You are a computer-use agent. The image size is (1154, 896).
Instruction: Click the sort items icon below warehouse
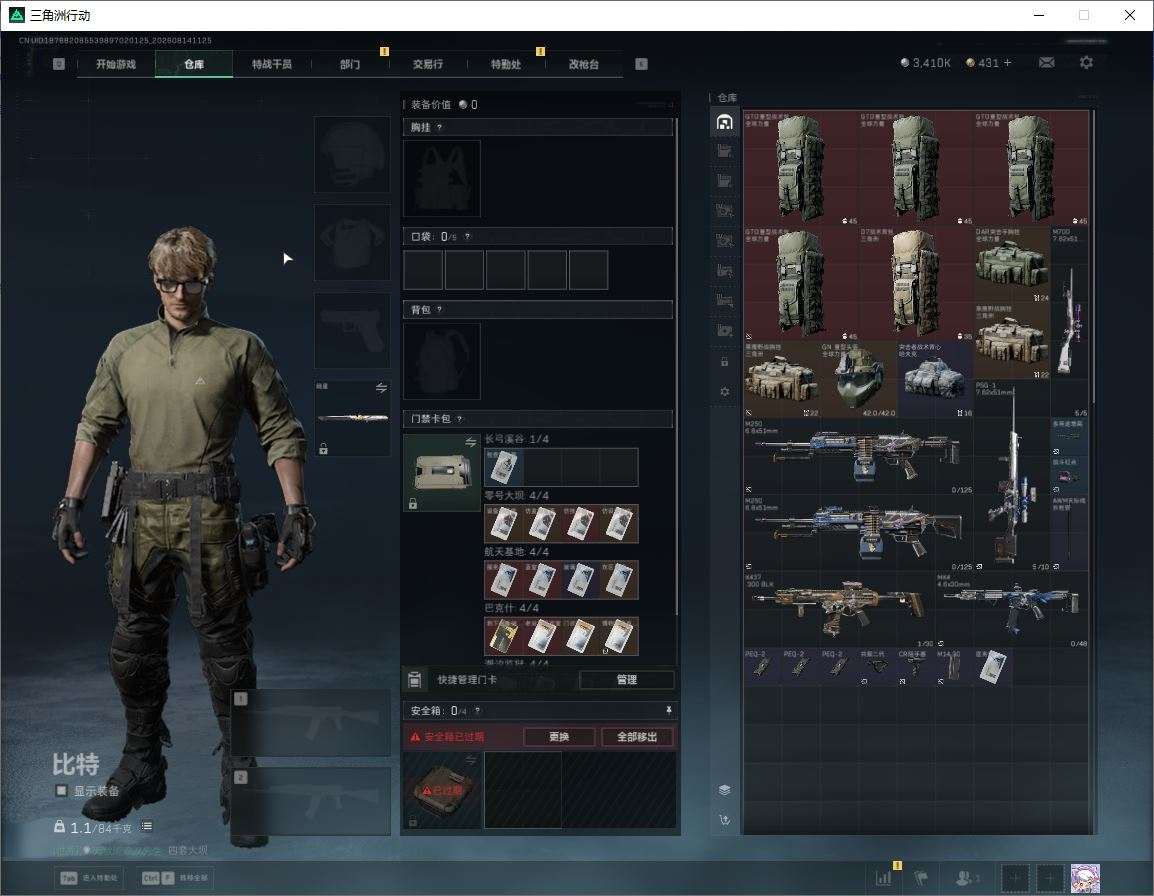tap(724, 819)
